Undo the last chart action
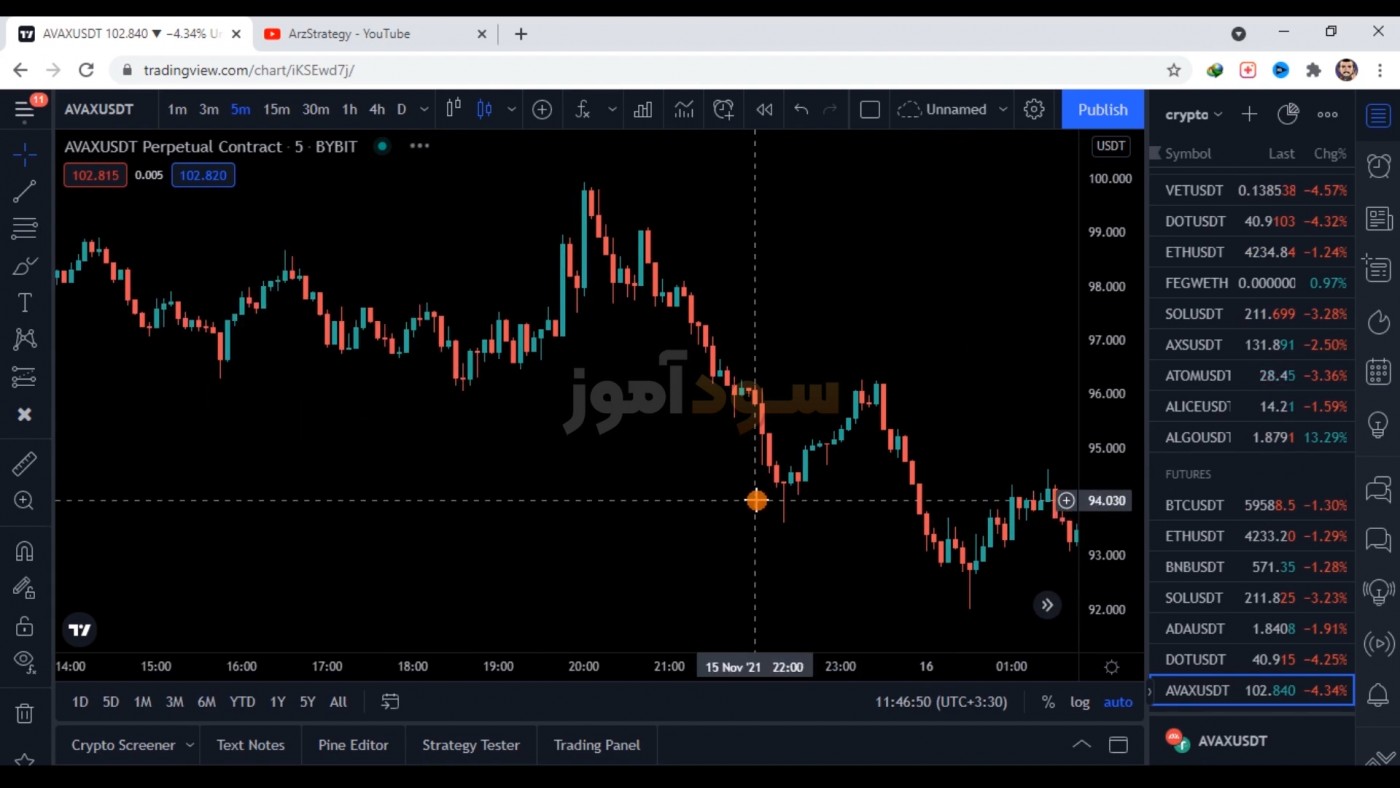 (801, 109)
